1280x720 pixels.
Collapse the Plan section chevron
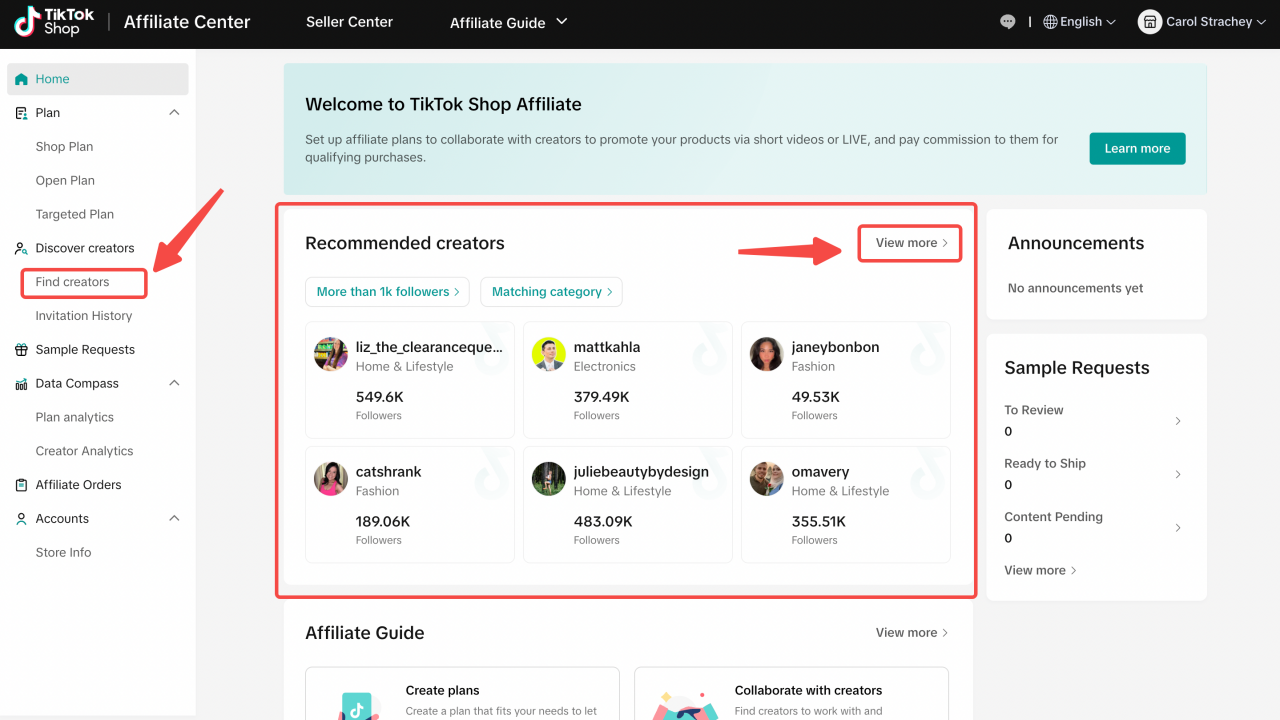point(174,113)
